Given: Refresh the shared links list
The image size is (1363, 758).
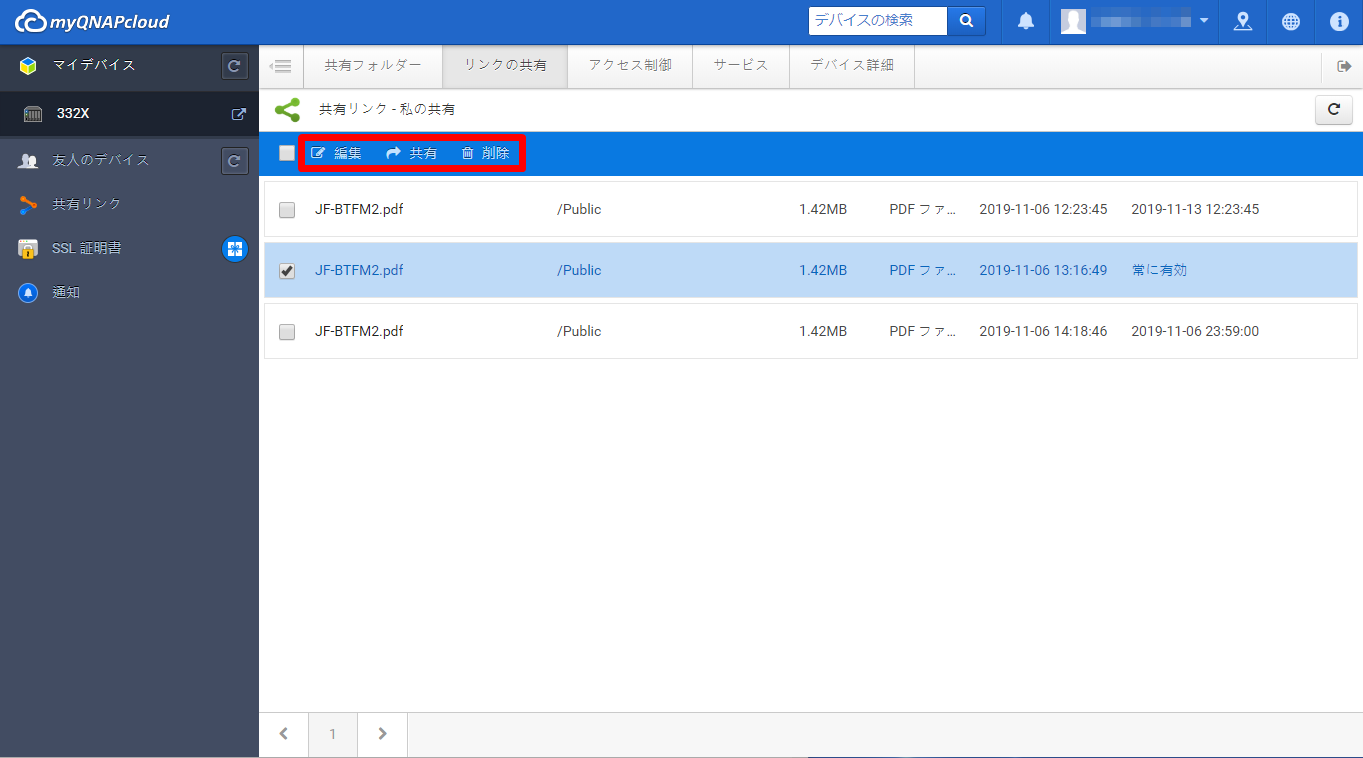Looking at the screenshot, I should pos(1333,110).
